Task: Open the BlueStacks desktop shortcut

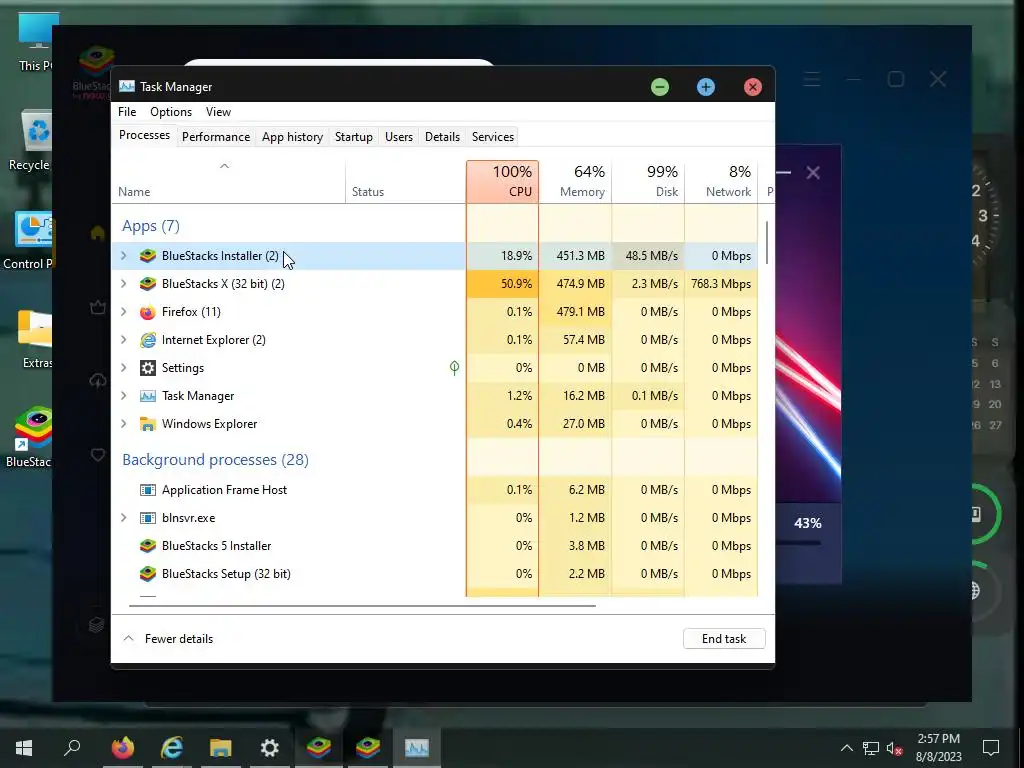Action: pyautogui.click(x=31, y=438)
